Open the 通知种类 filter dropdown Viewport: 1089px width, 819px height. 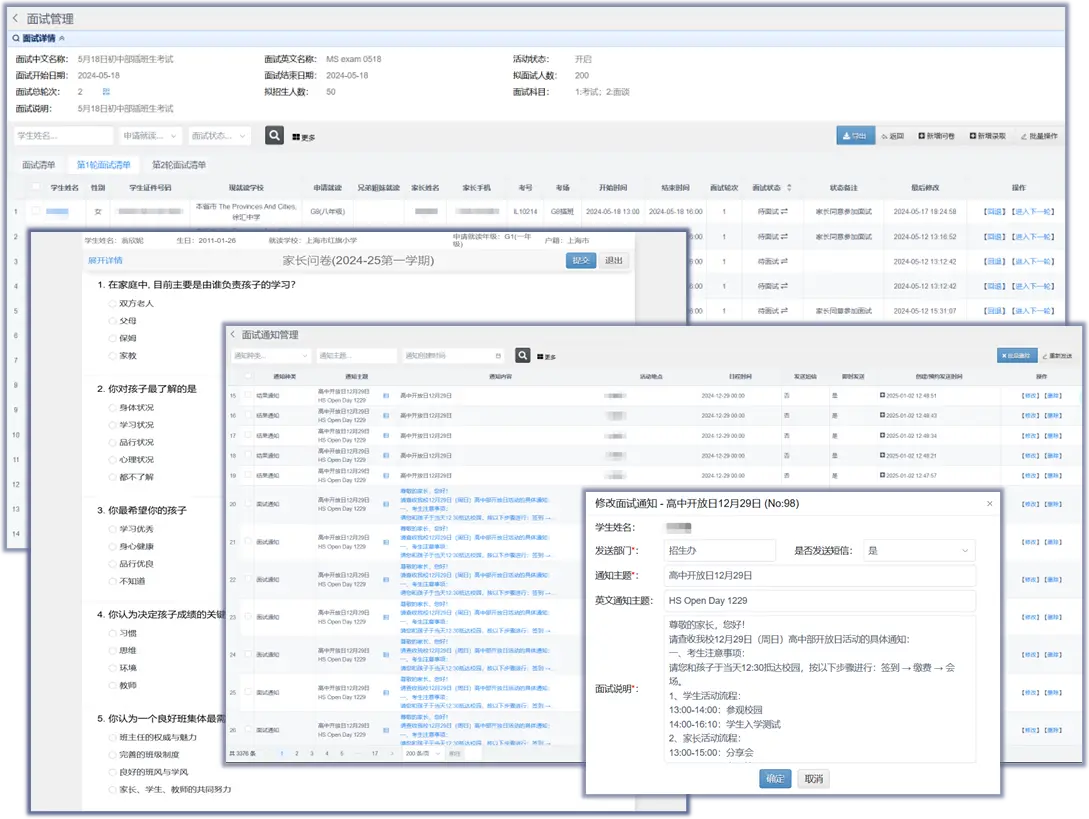point(270,356)
